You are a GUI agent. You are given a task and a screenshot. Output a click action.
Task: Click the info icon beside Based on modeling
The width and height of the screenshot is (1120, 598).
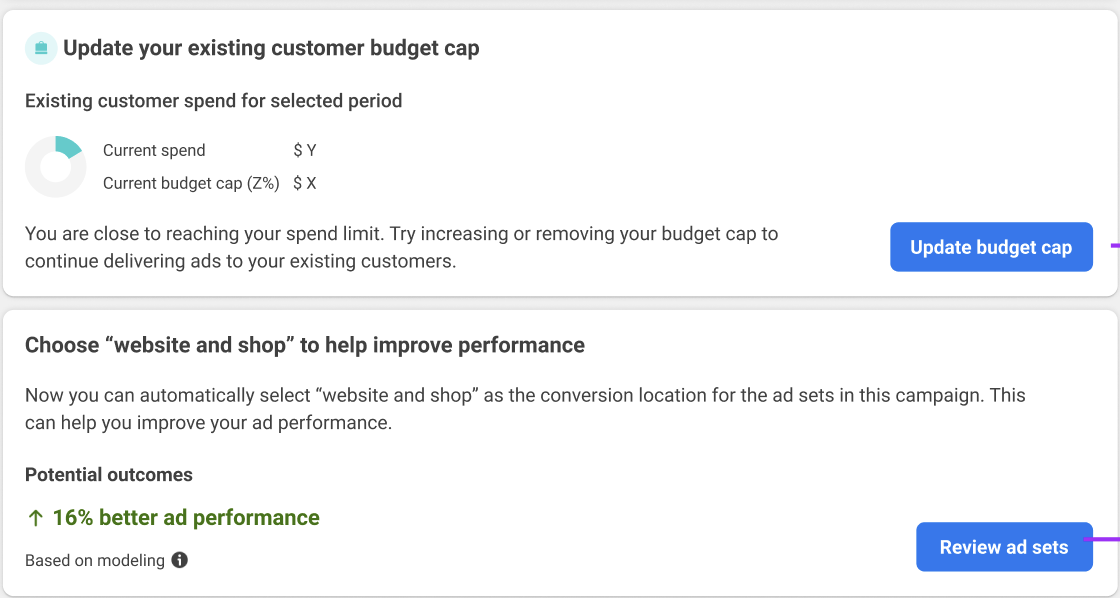point(179,560)
